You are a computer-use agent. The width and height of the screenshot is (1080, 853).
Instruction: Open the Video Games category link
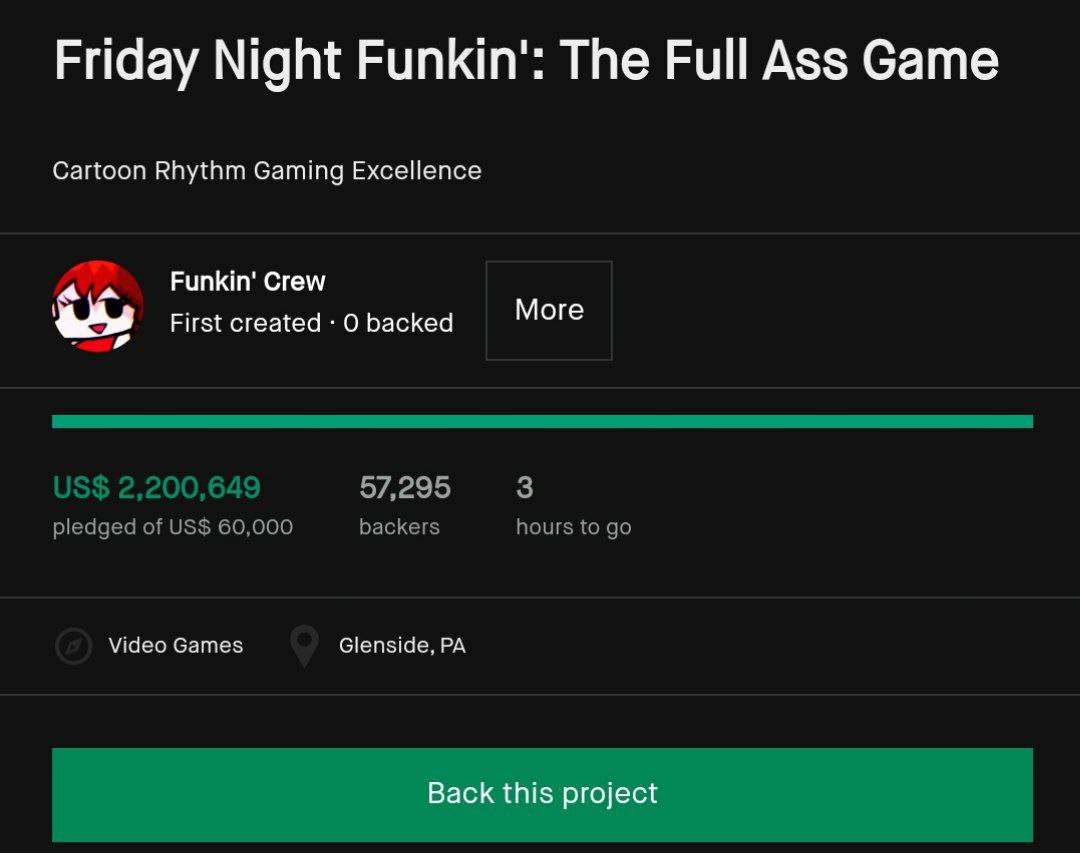point(175,646)
